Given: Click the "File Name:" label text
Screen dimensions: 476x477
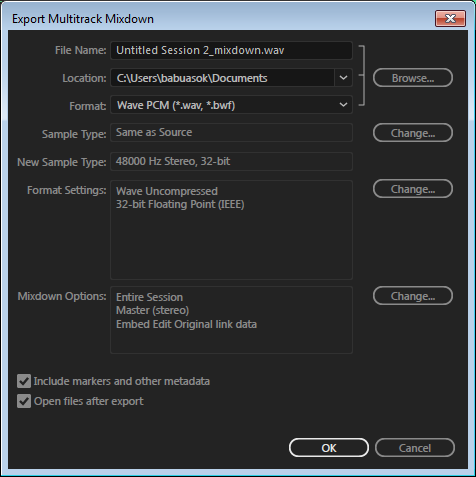Looking at the screenshot, I should pos(81,50).
